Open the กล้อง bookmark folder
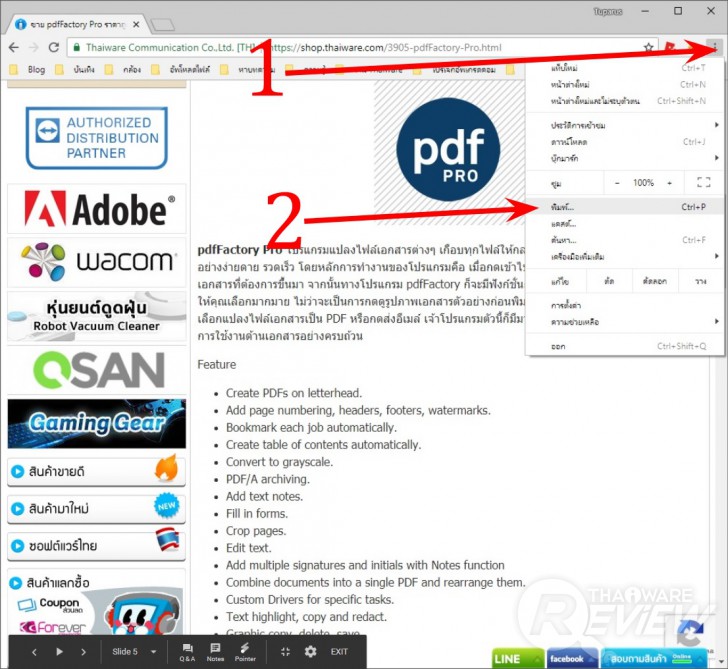Image resolution: width=728 pixels, height=669 pixels. 124,70
